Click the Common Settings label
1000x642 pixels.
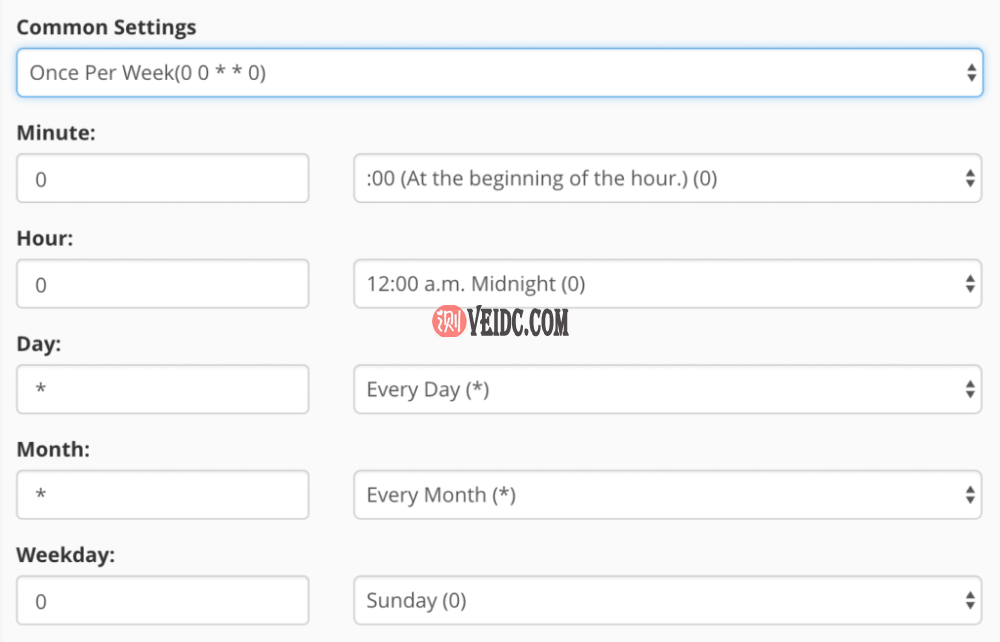(x=106, y=27)
